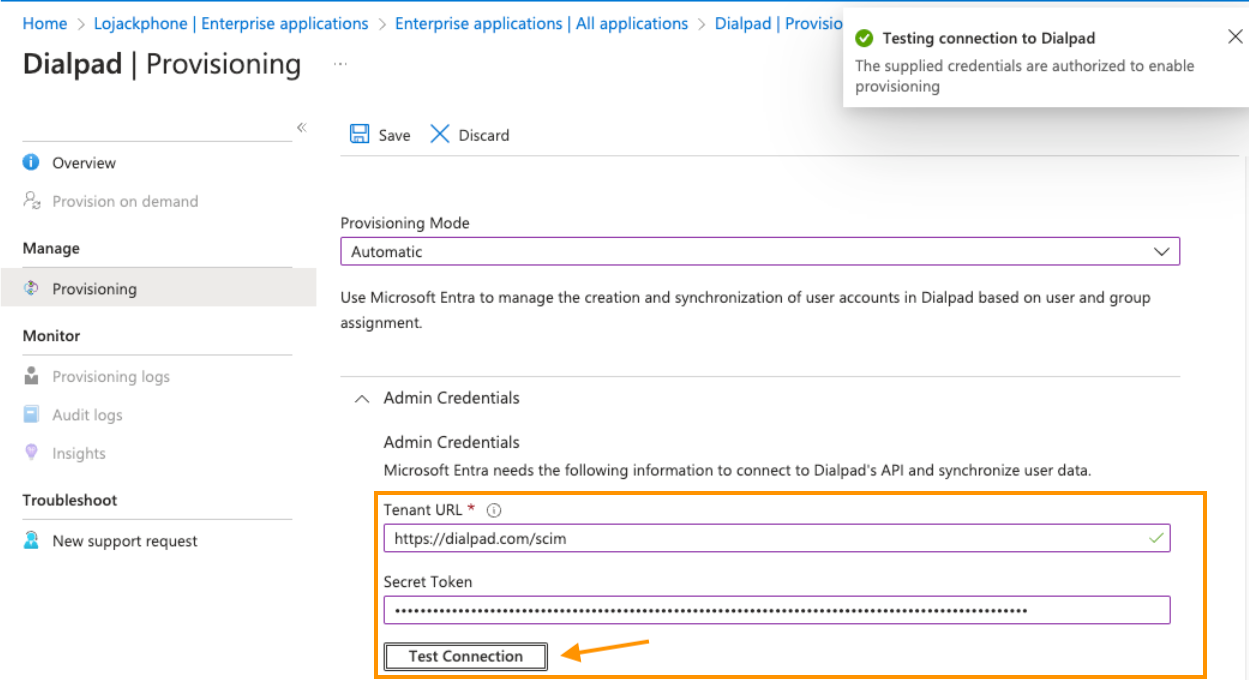This screenshot has height=680, width=1249.
Task: Click the Overview info icon
Action: pyautogui.click(x=31, y=162)
